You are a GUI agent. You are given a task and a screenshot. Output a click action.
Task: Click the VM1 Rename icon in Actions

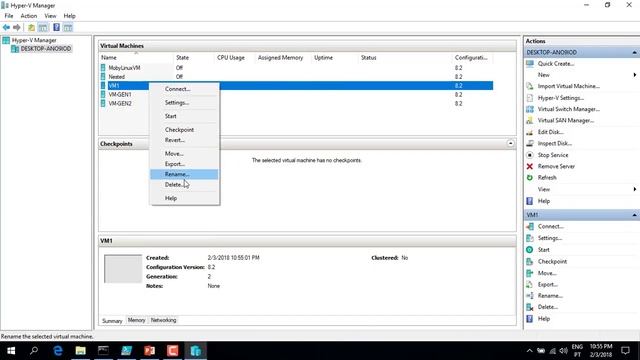point(530,296)
